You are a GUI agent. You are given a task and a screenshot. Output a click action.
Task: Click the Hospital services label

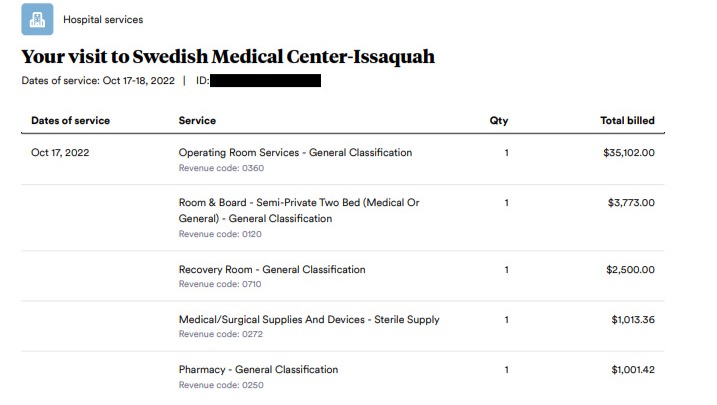click(103, 20)
